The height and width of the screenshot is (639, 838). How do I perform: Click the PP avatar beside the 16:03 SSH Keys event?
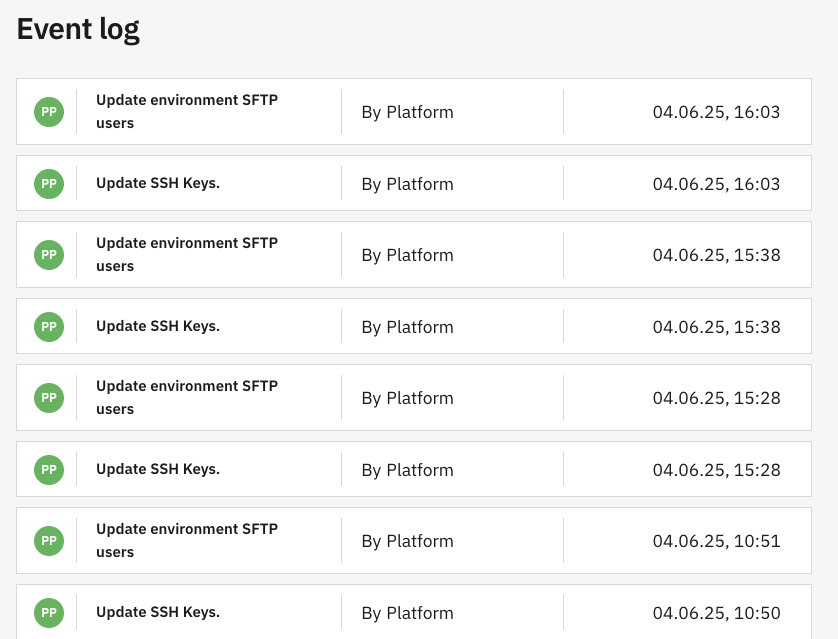click(x=49, y=184)
